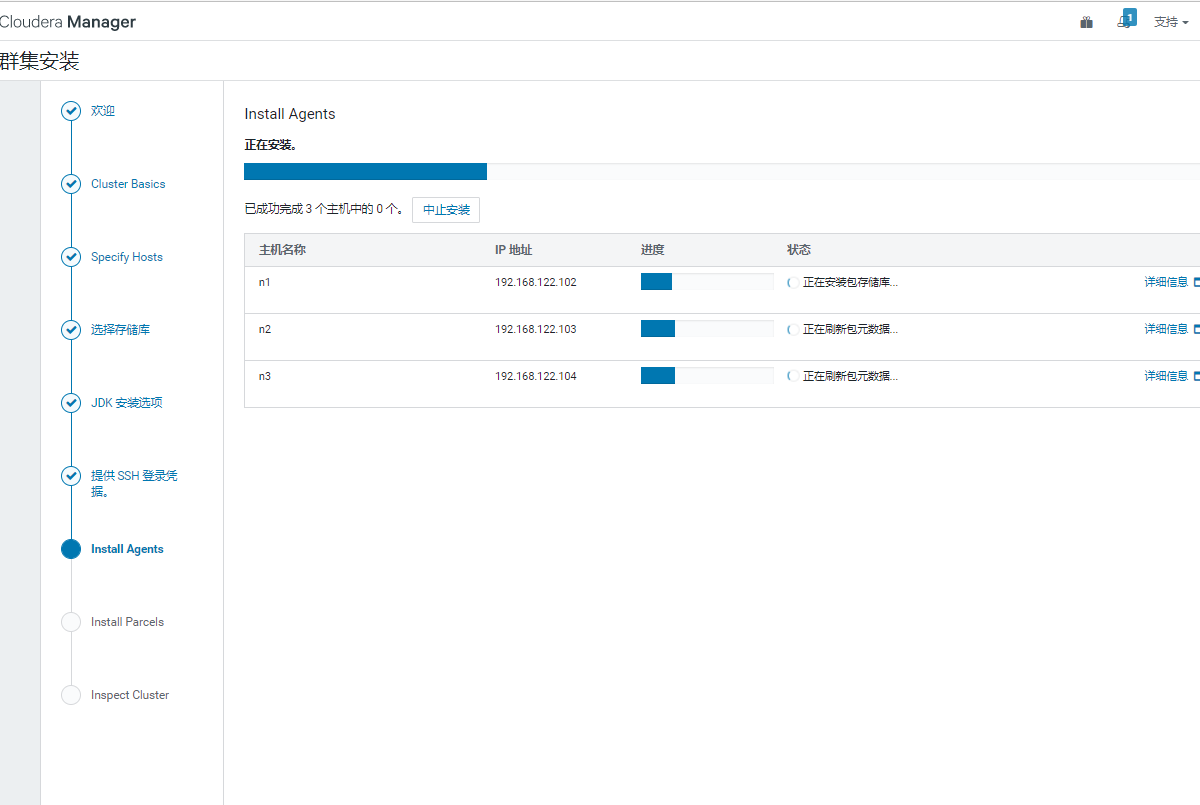This screenshot has width=1200, height=805.
Task: Click the 中止安装 abort installation button
Action: coord(446,210)
